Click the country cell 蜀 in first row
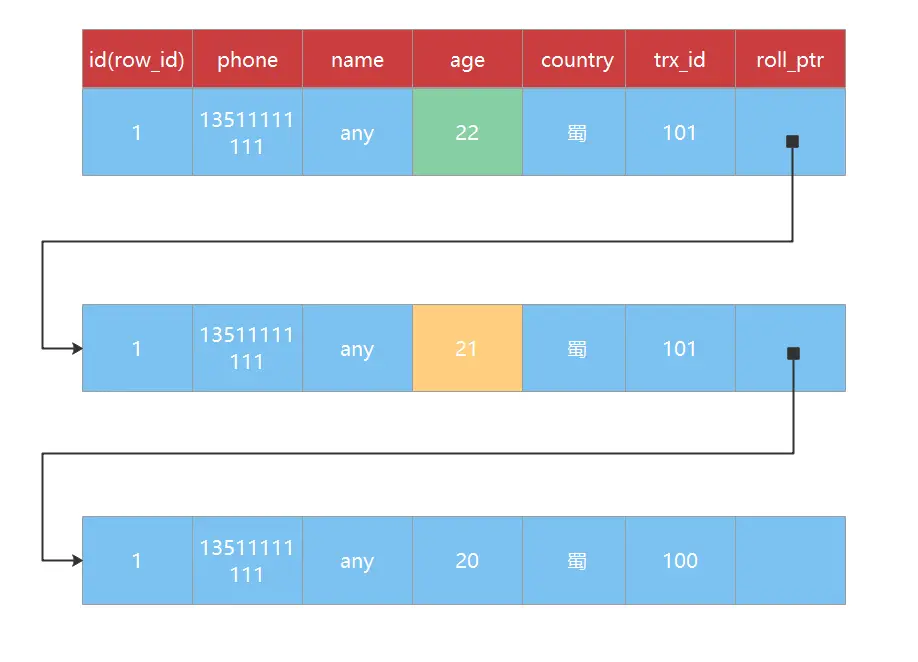The width and height of the screenshot is (918, 662). (574, 132)
